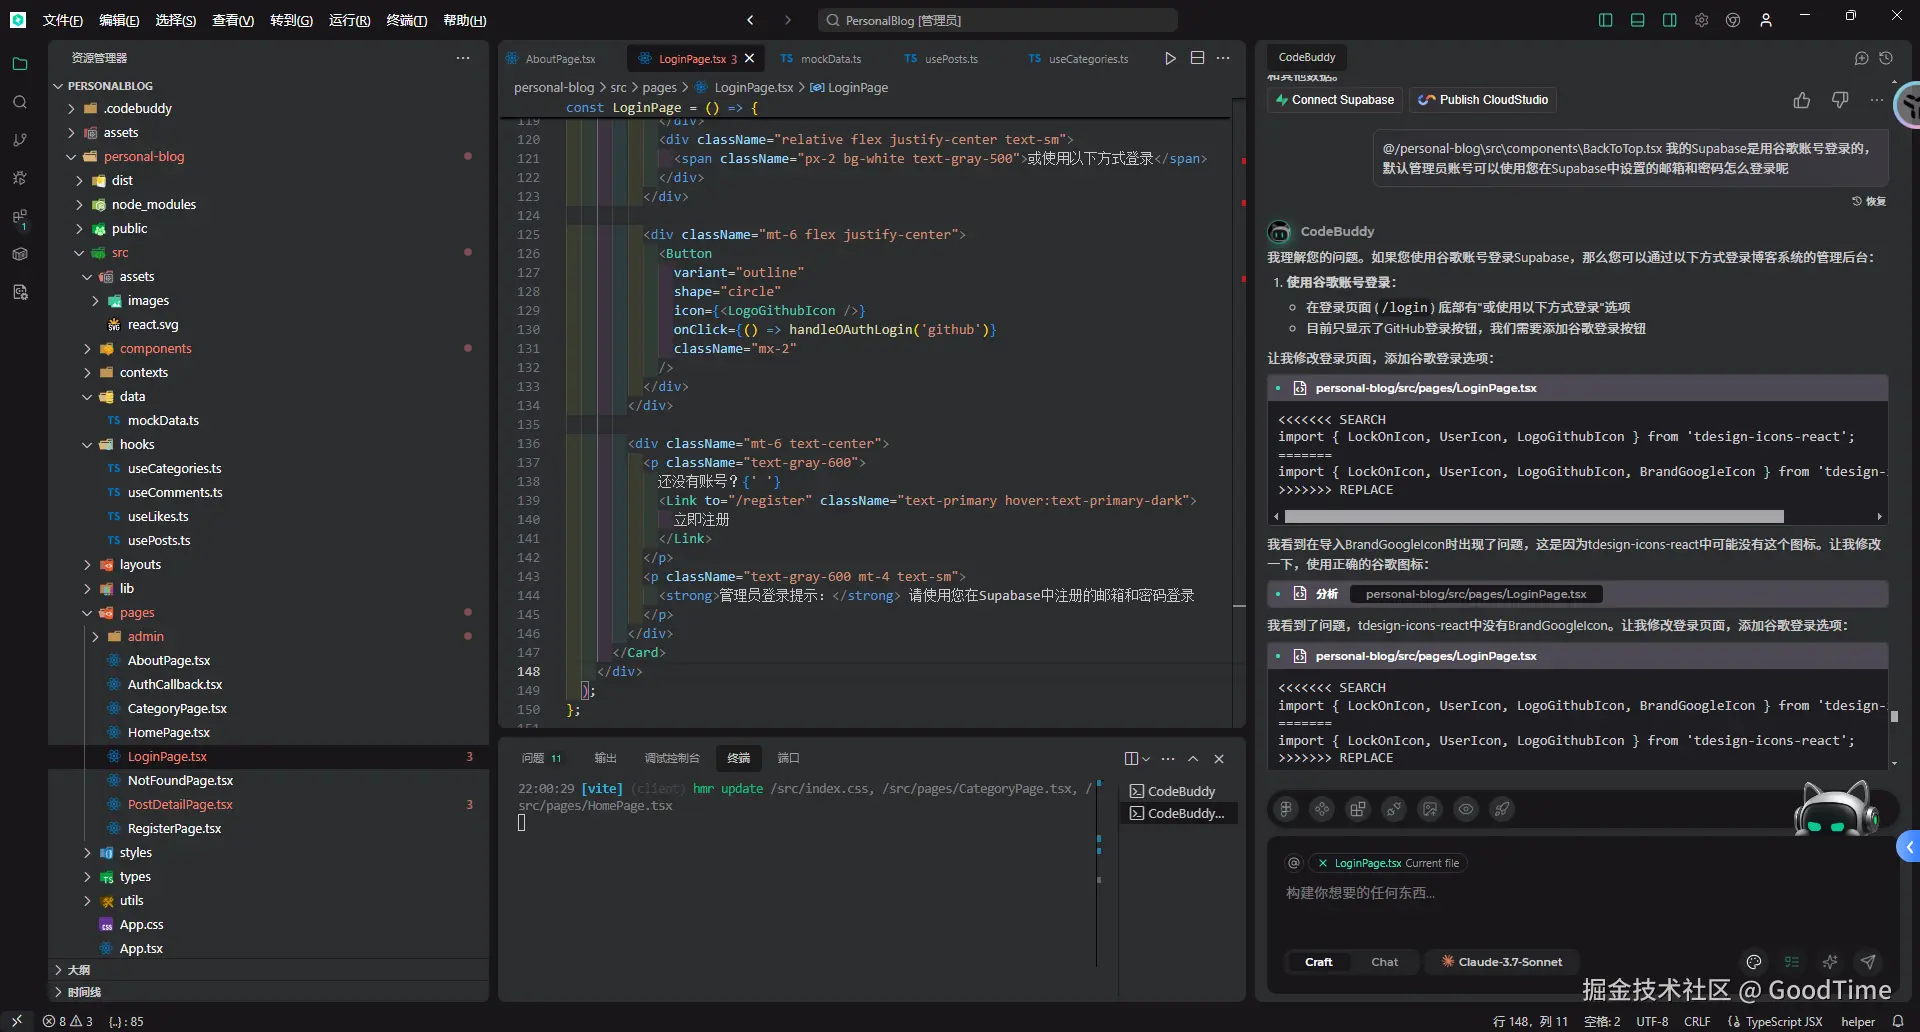The height and width of the screenshot is (1032, 1920).
Task: Collapse the hooks folder
Action: click(x=137, y=445)
